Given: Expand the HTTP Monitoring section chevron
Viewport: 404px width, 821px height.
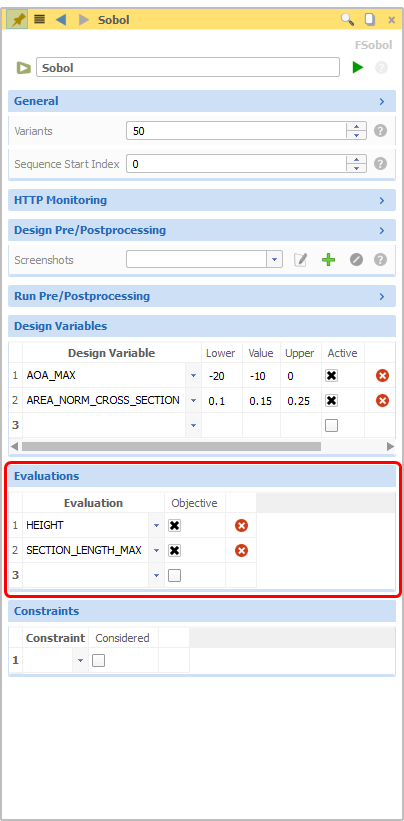Looking at the screenshot, I should [382, 201].
